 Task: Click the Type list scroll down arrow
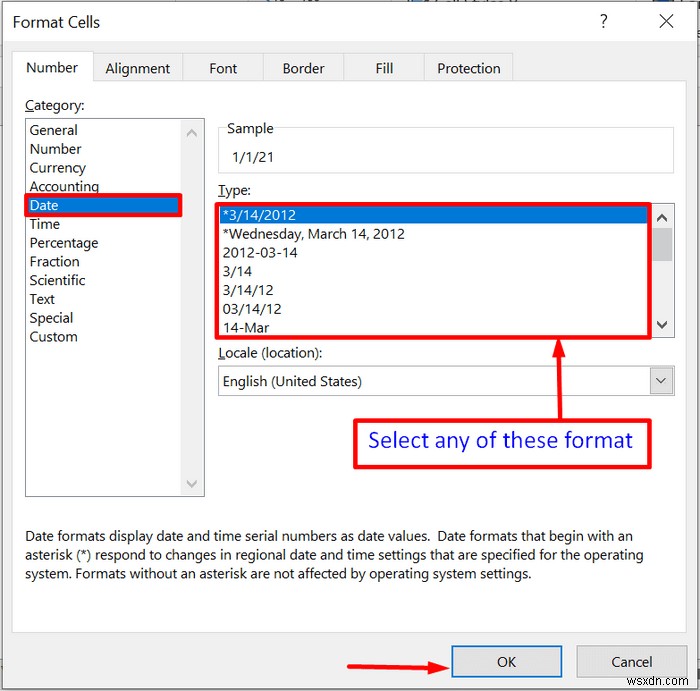pyautogui.click(x=662, y=325)
